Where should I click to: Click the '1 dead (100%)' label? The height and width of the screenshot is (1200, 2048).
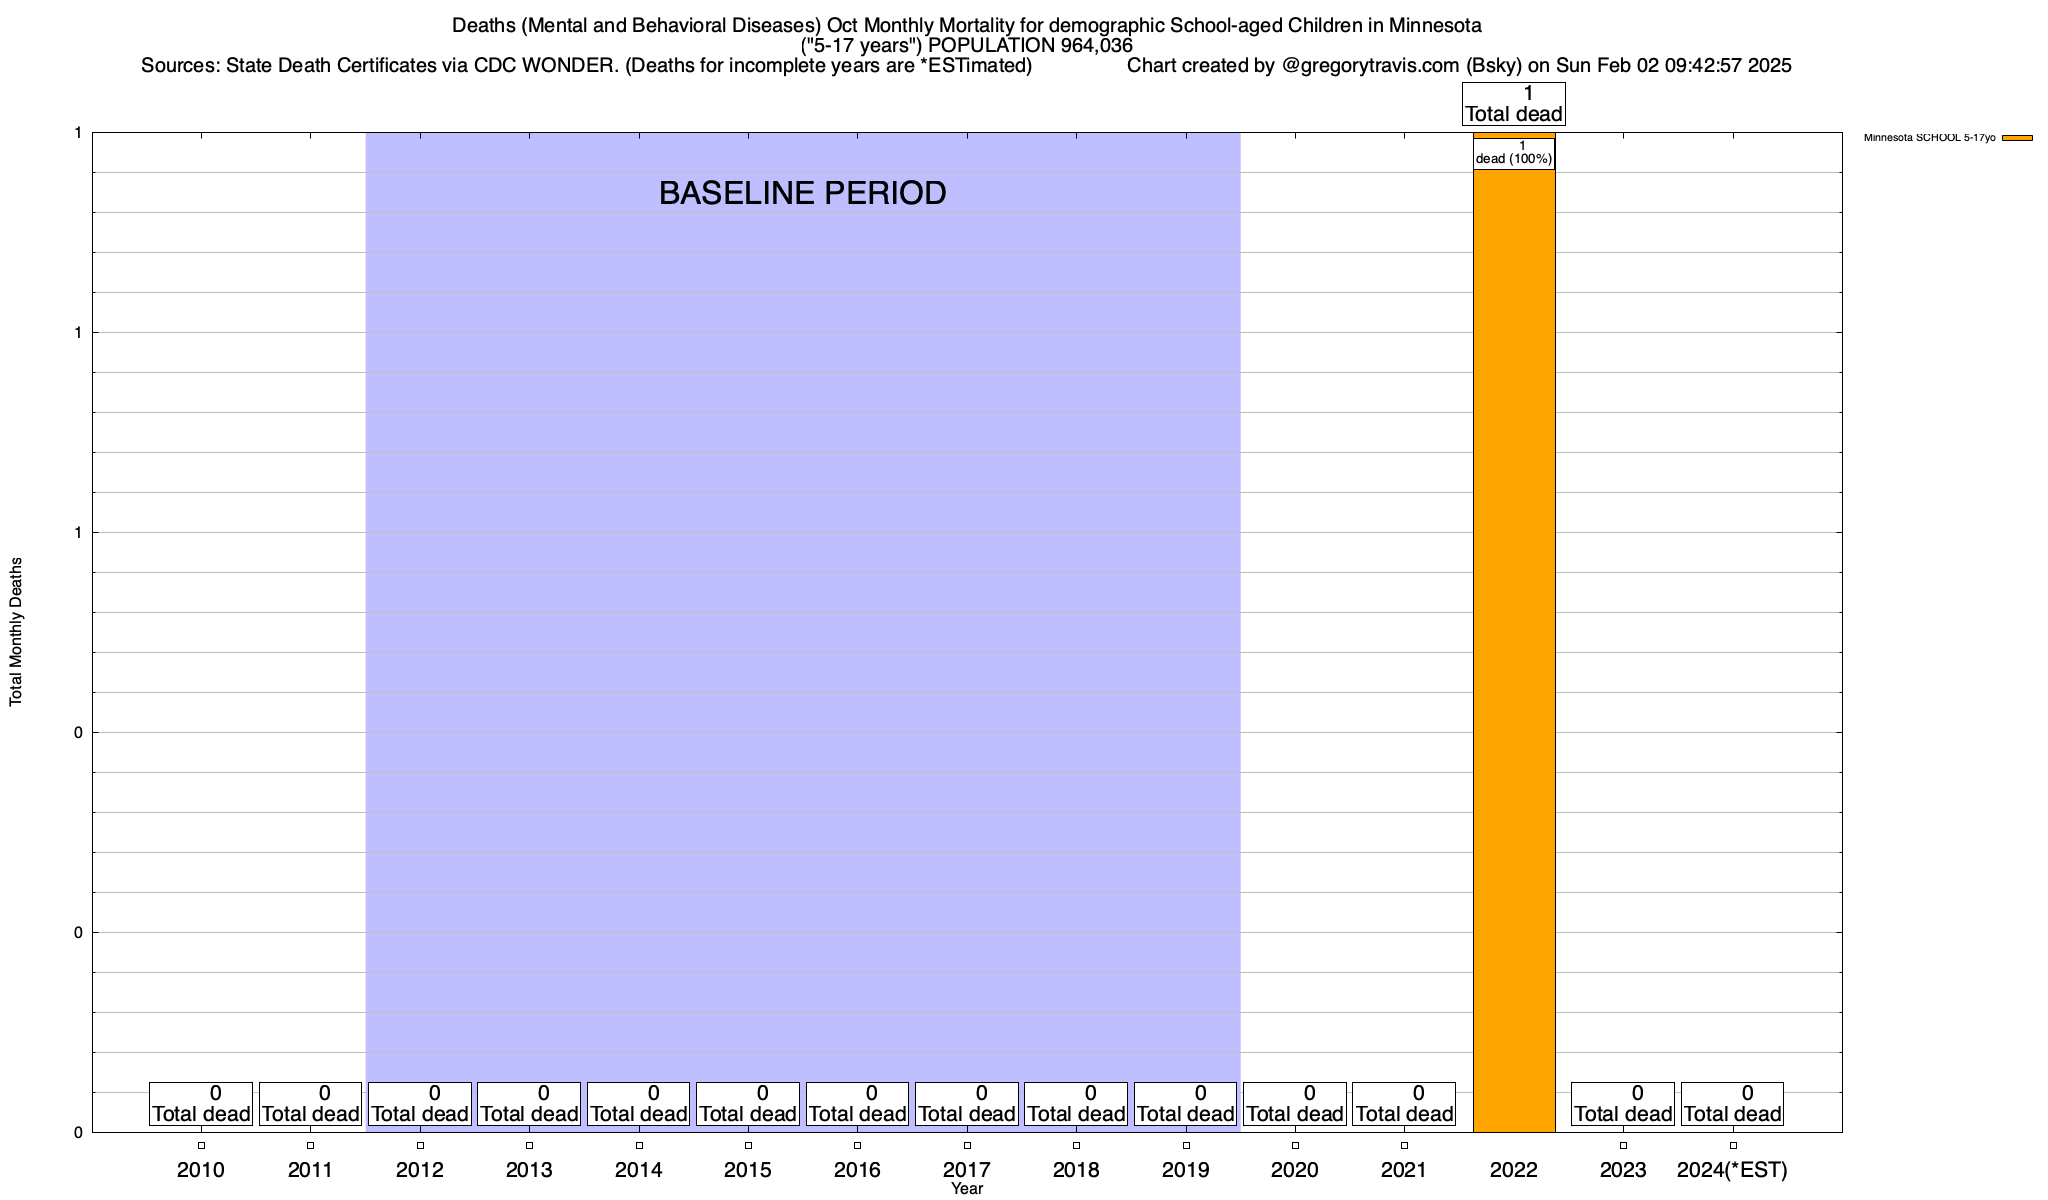point(1513,153)
